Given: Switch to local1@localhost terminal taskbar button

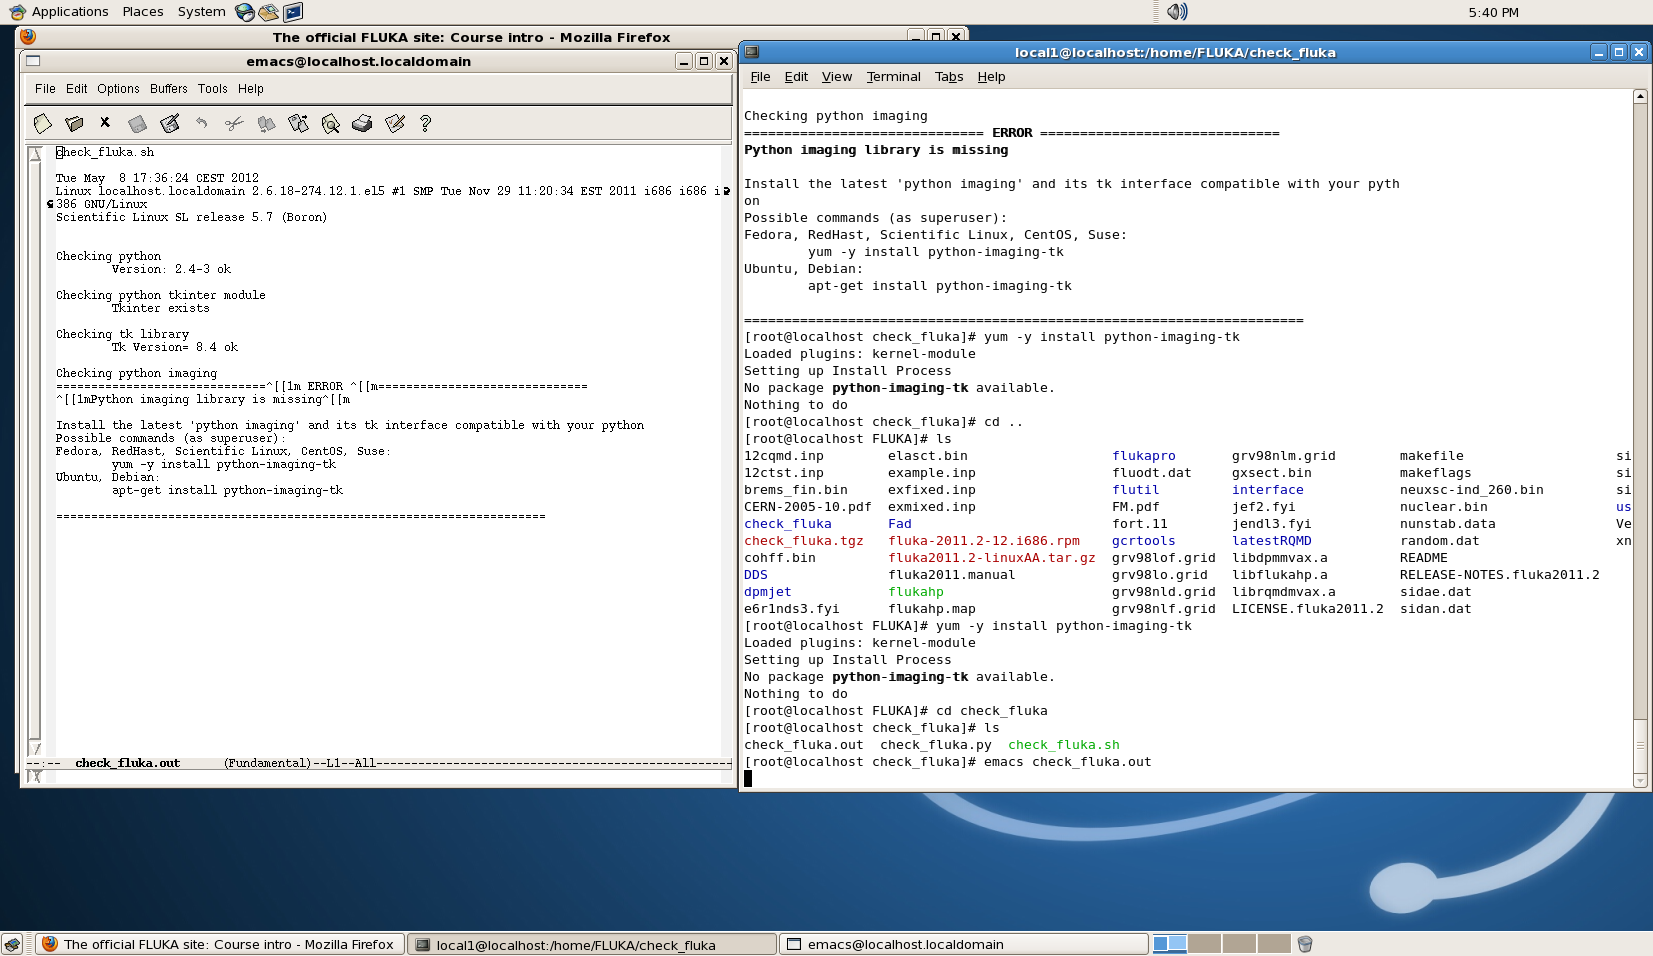Looking at the screenshot, I should click(x=592, y=944).
